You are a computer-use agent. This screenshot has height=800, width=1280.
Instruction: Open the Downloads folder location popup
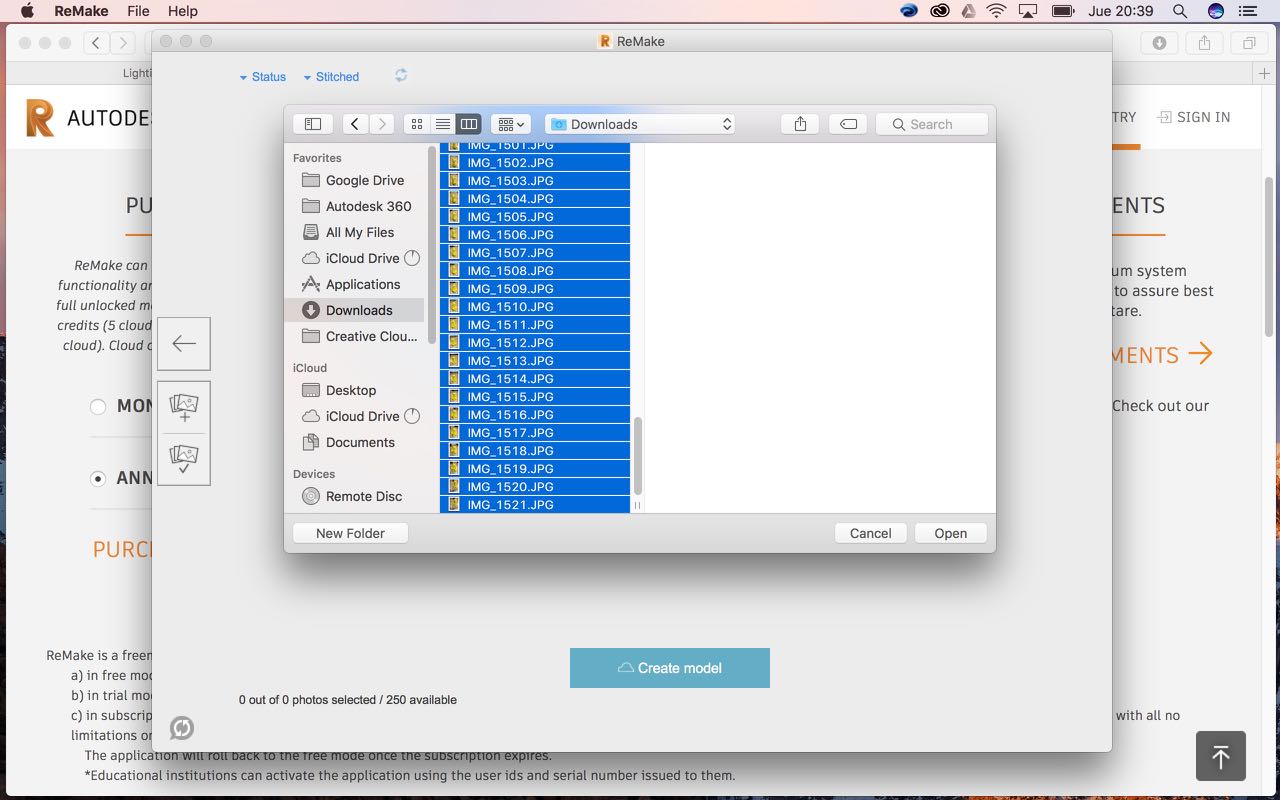641,124
